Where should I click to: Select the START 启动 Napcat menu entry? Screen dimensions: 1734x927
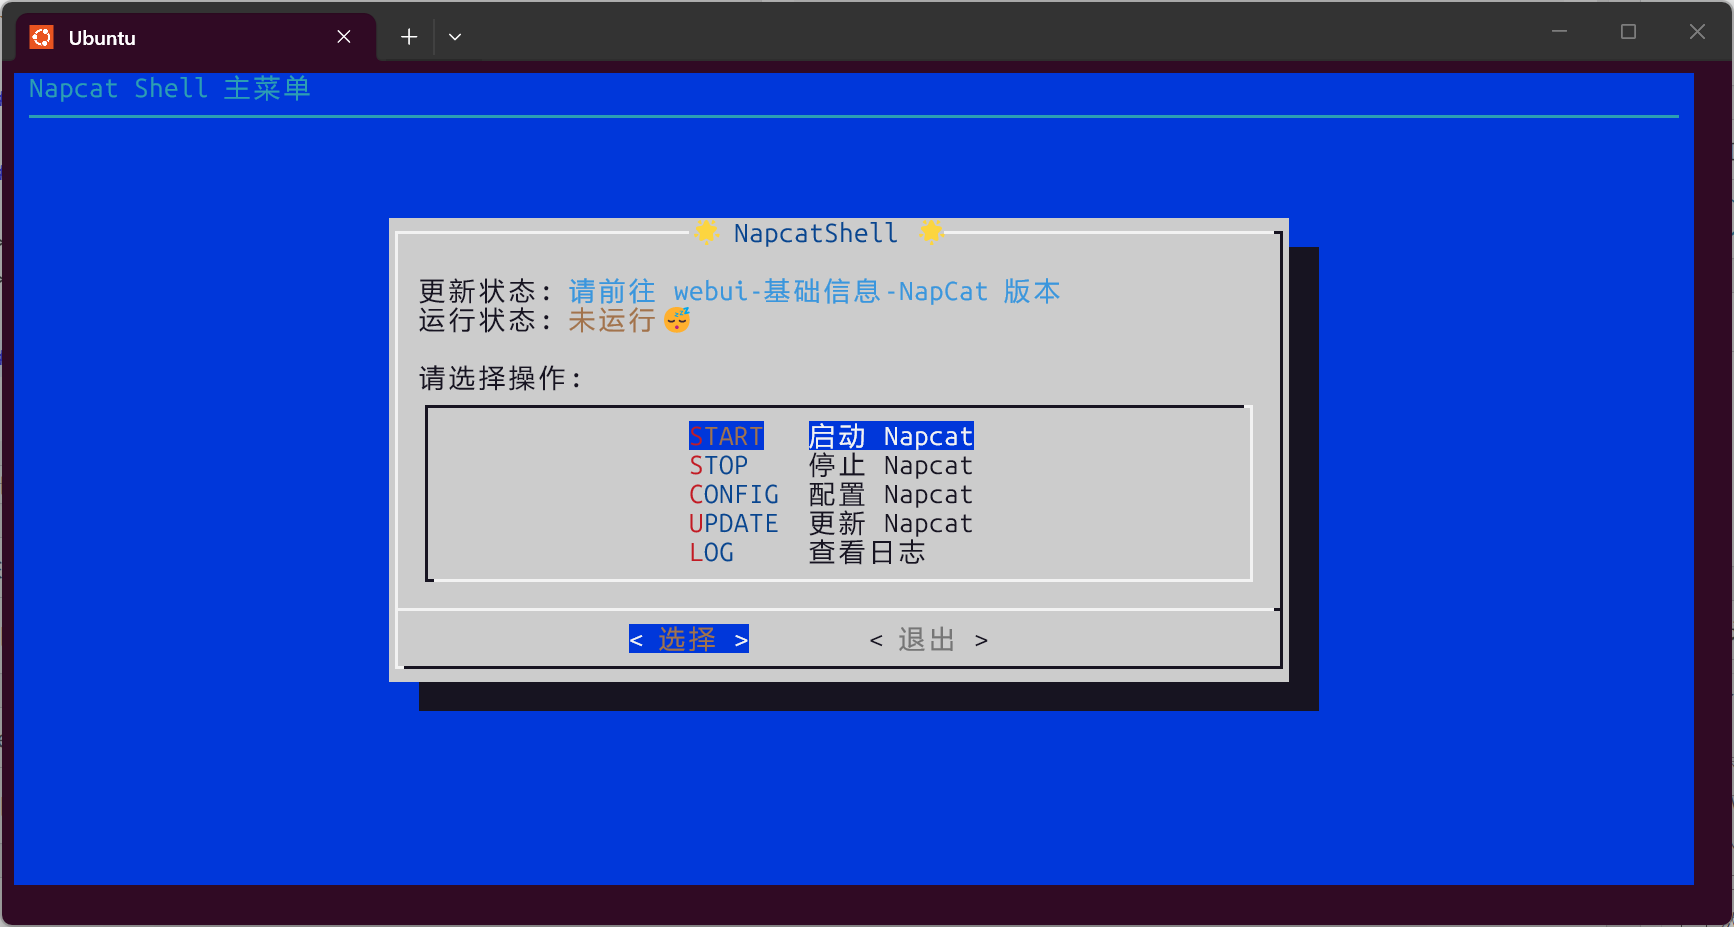(x=831, y=436)
